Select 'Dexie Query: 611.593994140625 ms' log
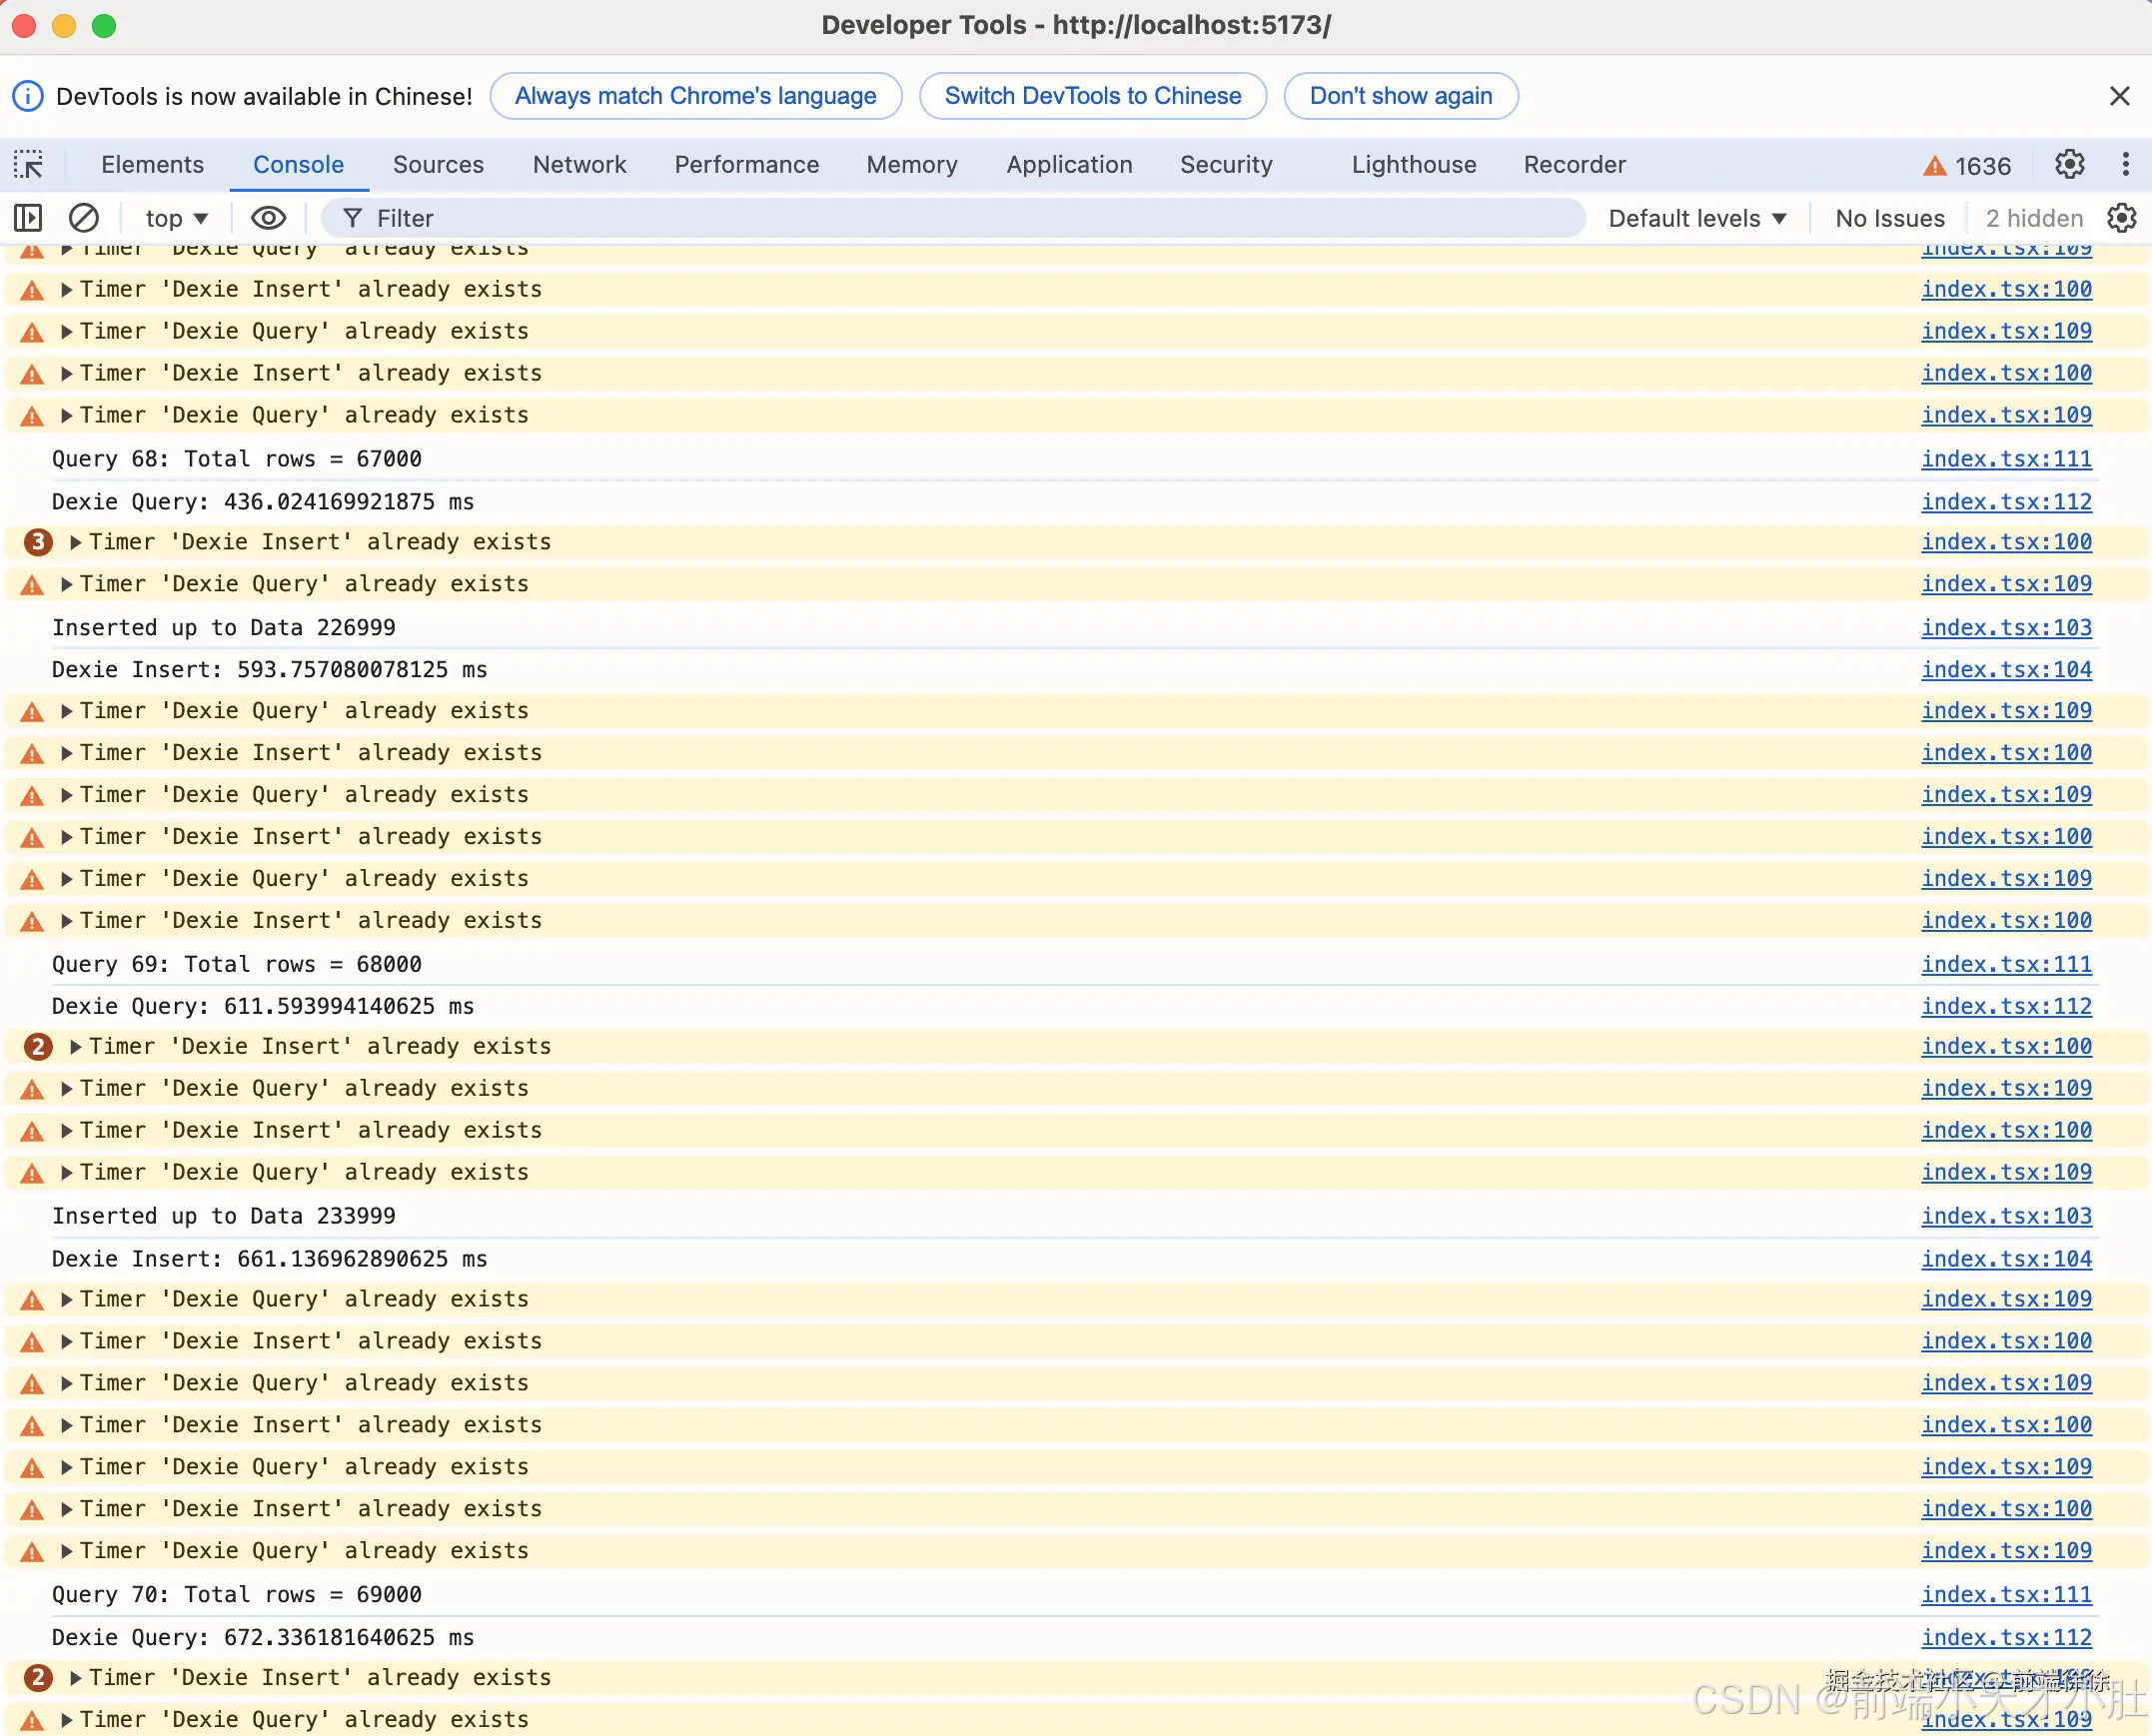 point(263,1007)
